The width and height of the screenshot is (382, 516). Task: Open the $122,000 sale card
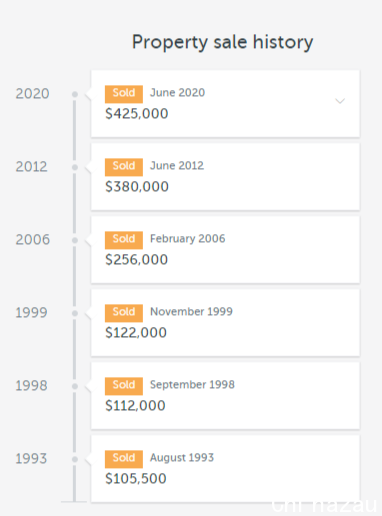225,323
